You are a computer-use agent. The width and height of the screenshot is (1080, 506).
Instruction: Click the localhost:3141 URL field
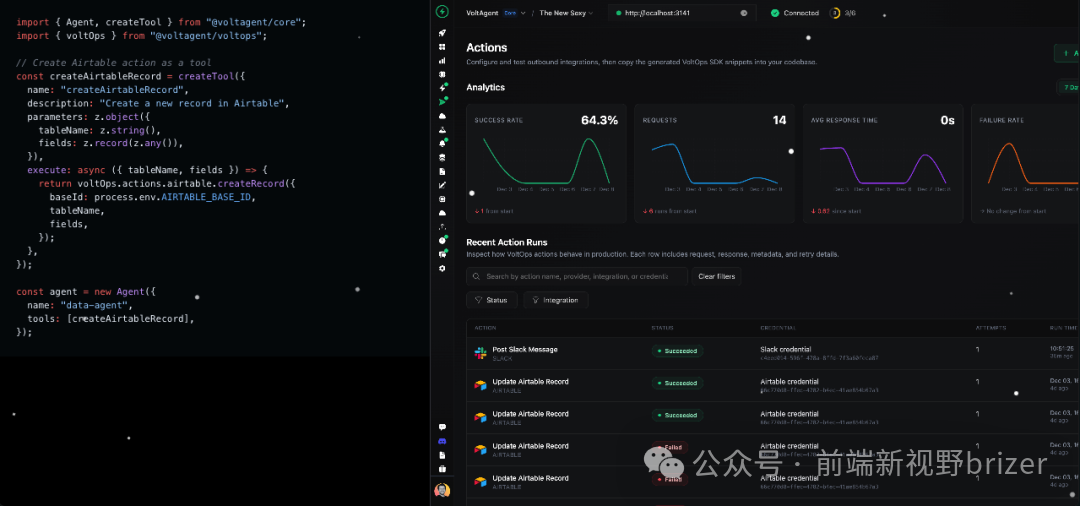coord(680,13)
